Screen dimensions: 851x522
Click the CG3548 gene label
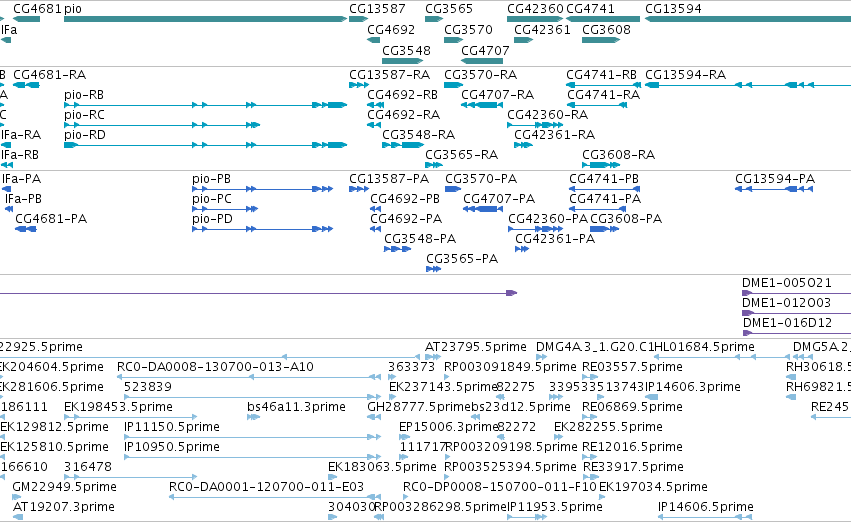(407, 50)
